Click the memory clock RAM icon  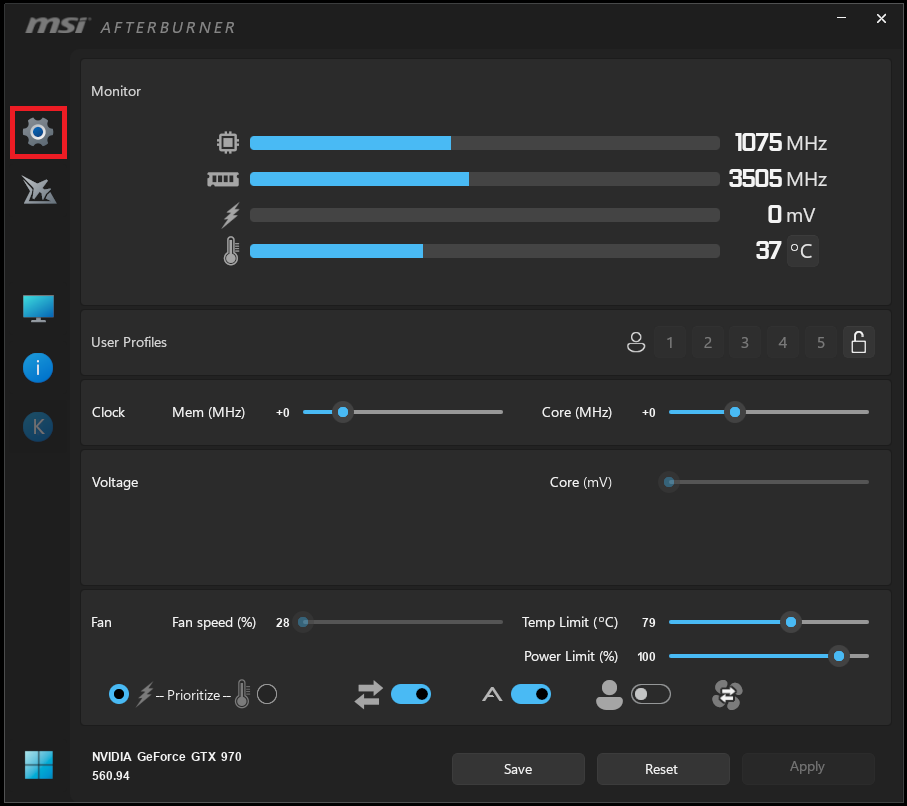click(x=223, y=179)
